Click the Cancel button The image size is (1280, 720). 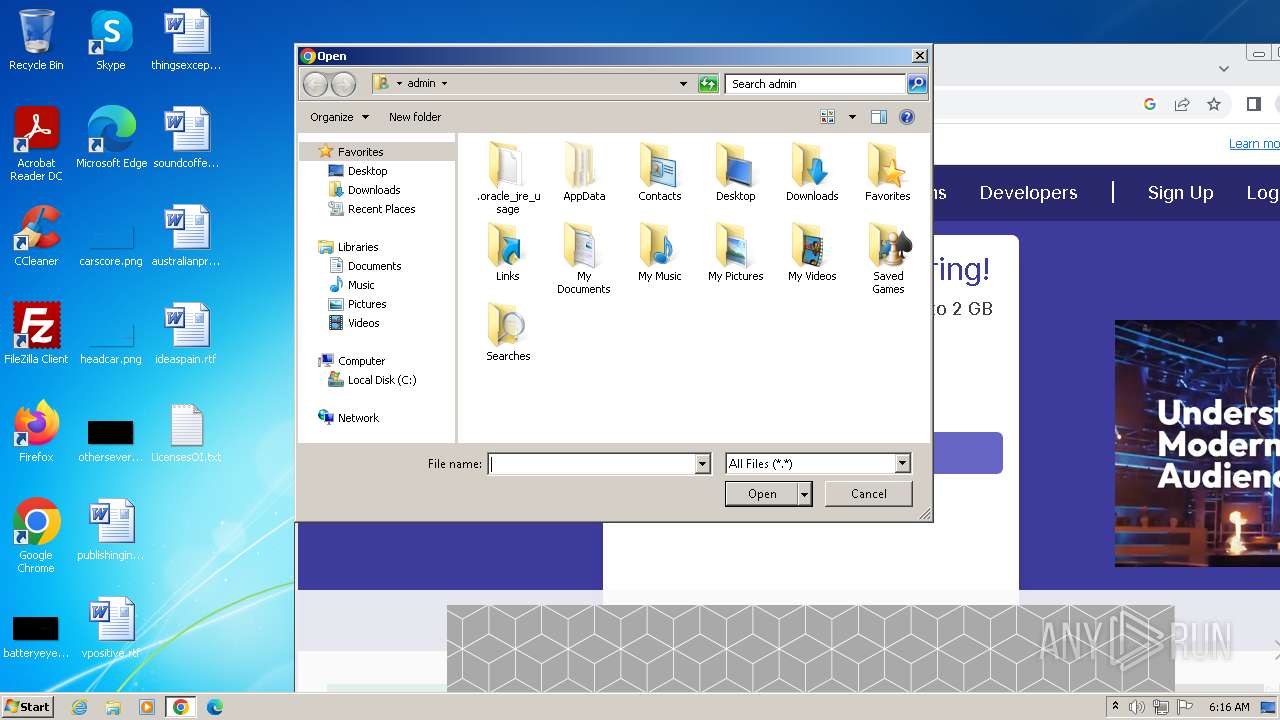point(868,494)
